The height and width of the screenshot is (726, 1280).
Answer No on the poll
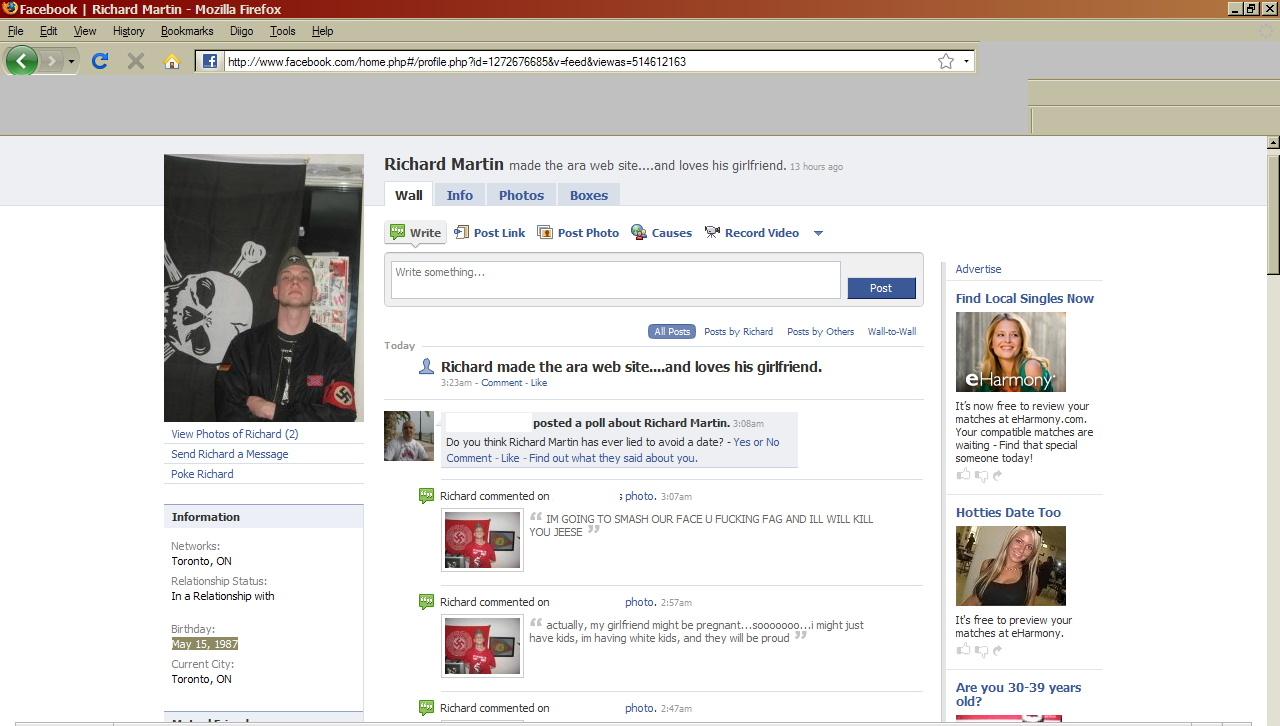tap(772, 442)
